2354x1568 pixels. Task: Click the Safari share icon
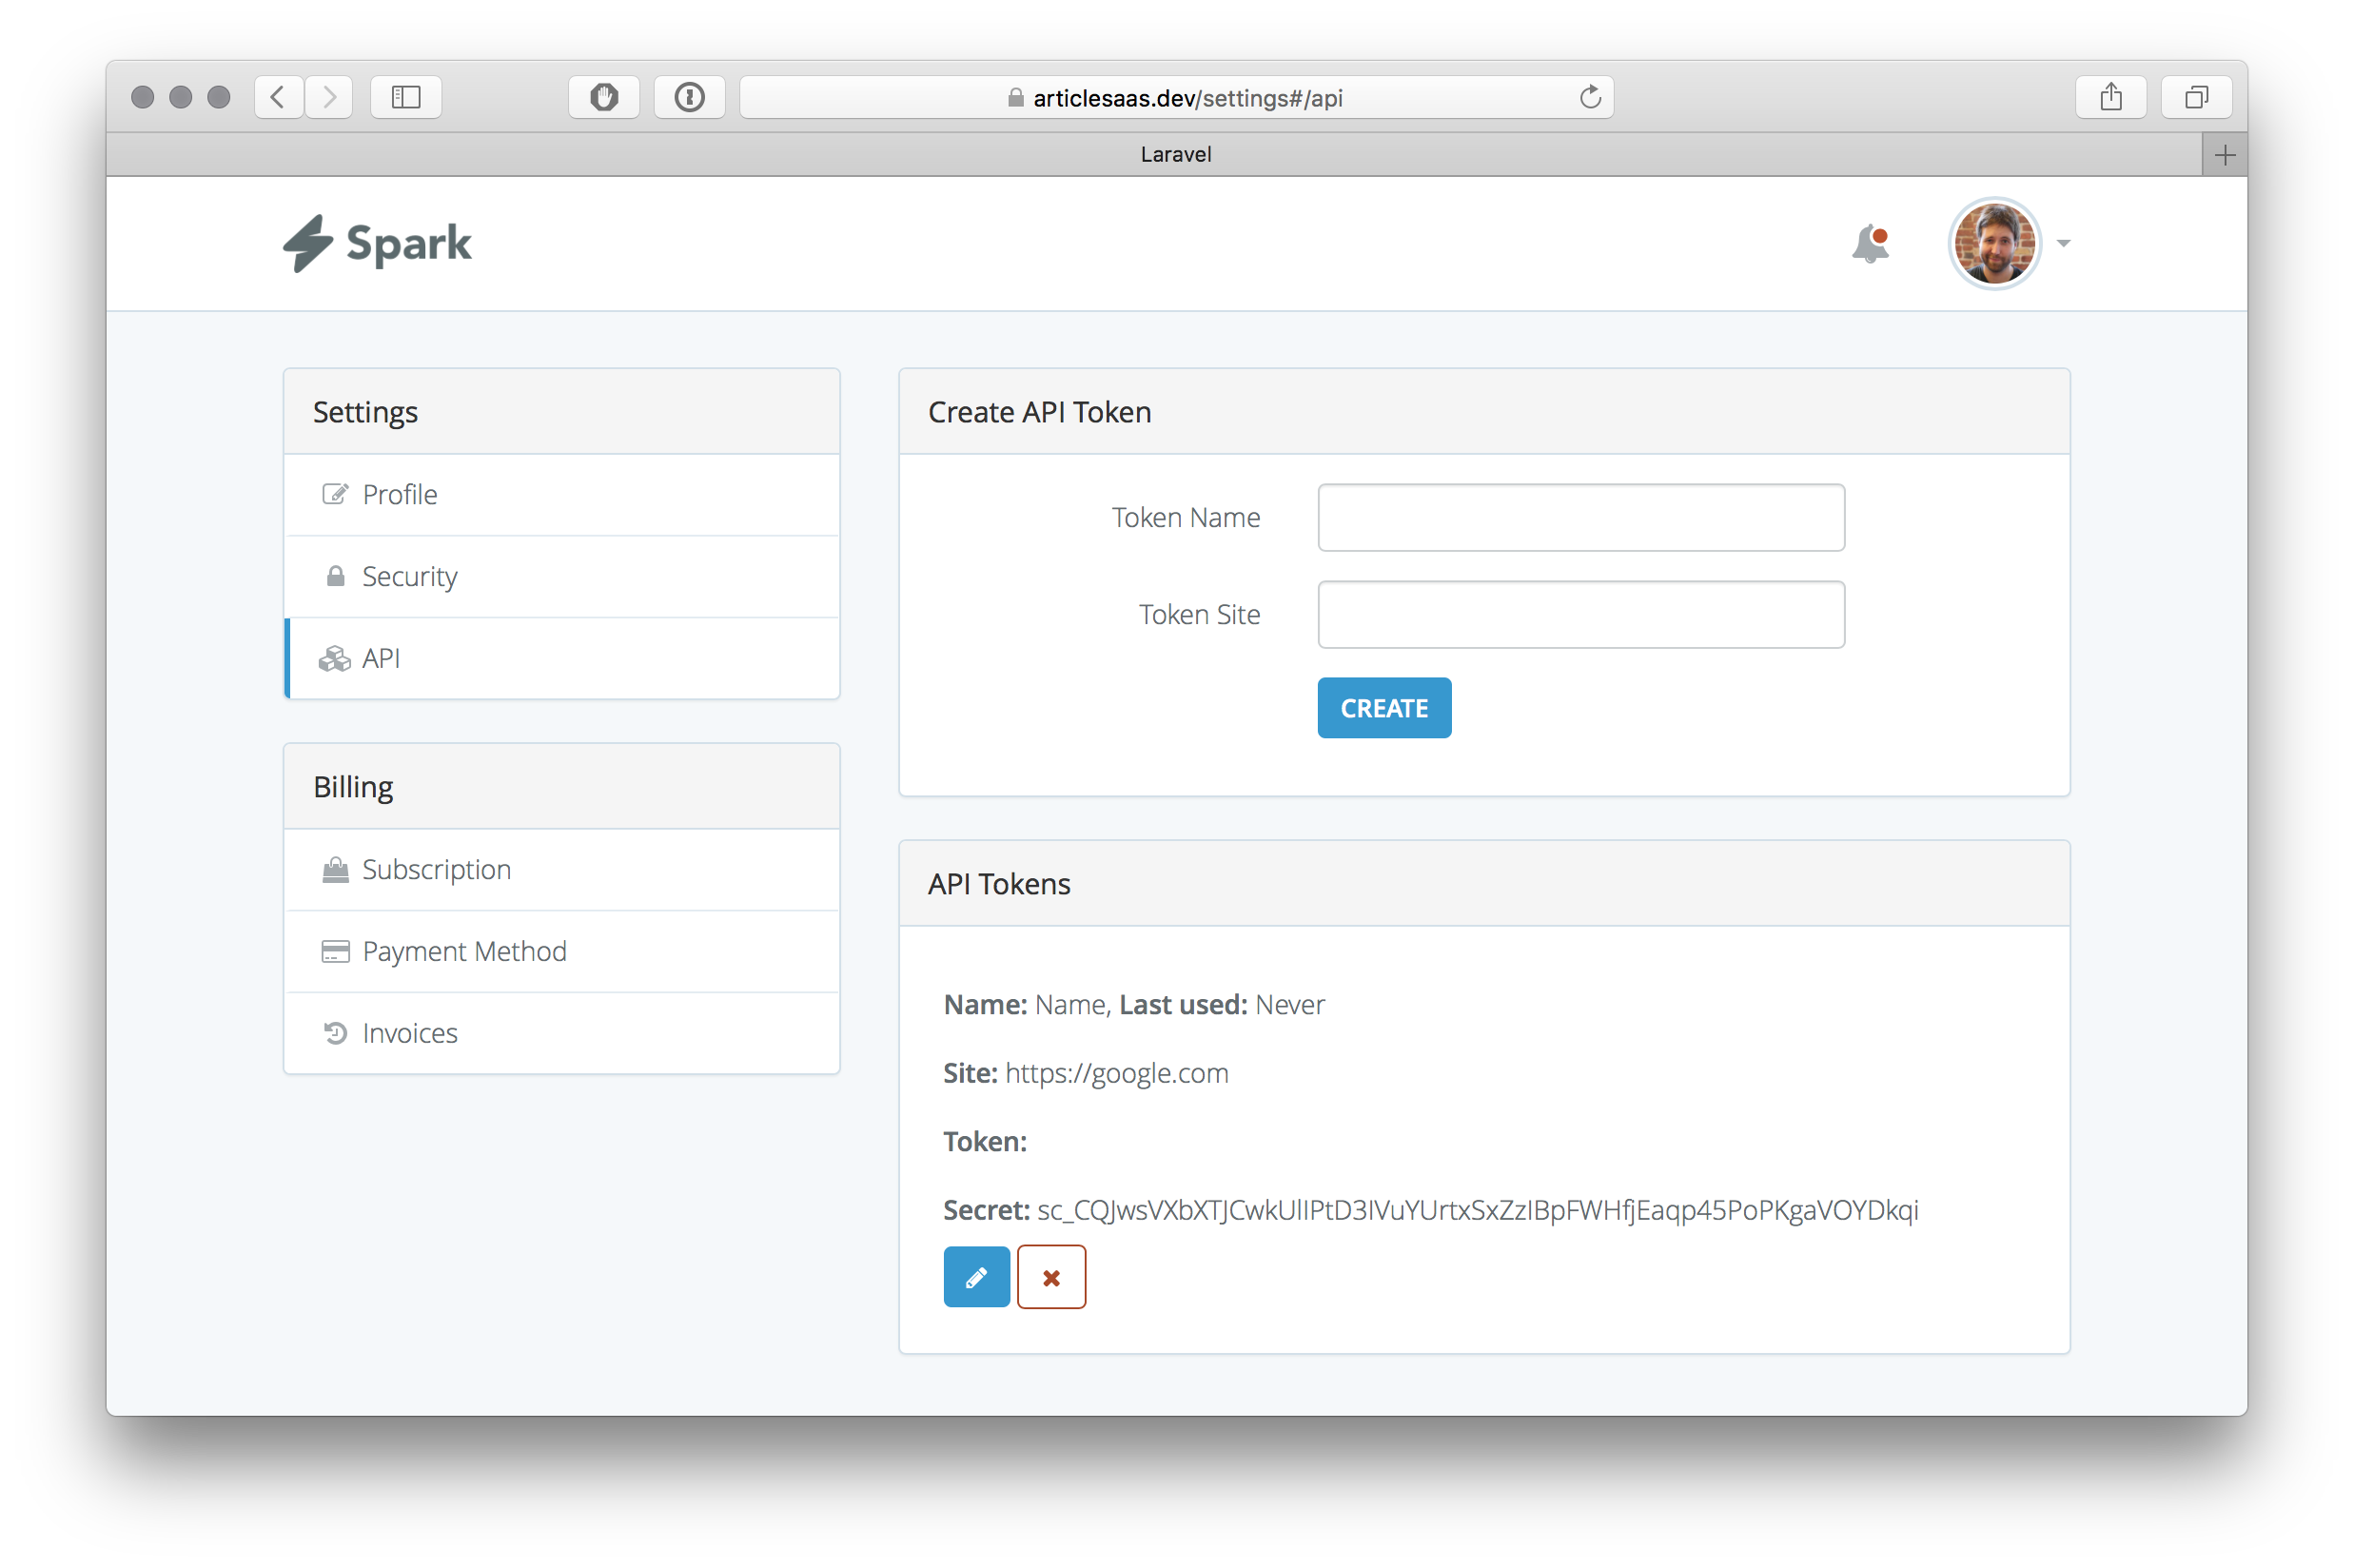(x=2110, y=97)
